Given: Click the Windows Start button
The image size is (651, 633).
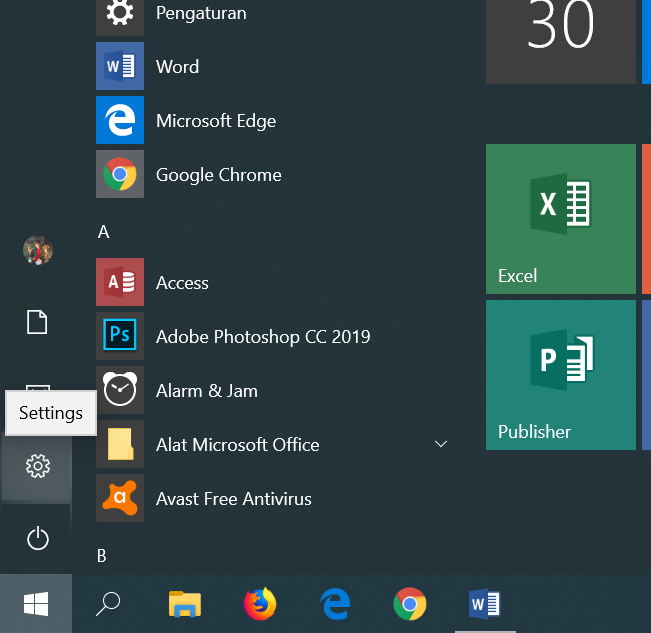Looking at the screenshot, I should [36, 604].
